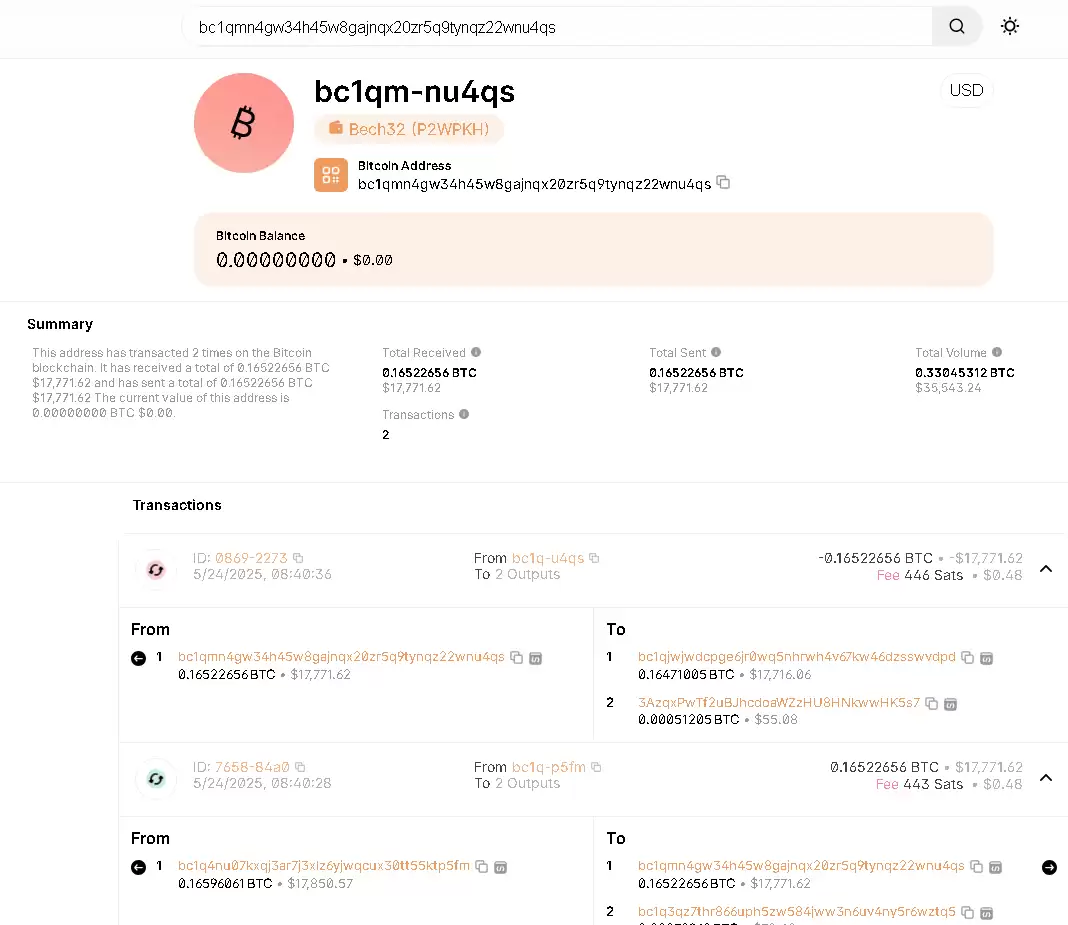Screen dimensions: 1068x925
Task: Click the right arrow next to the 7658-84a0 first output
Action: (x=1049, y=867)
